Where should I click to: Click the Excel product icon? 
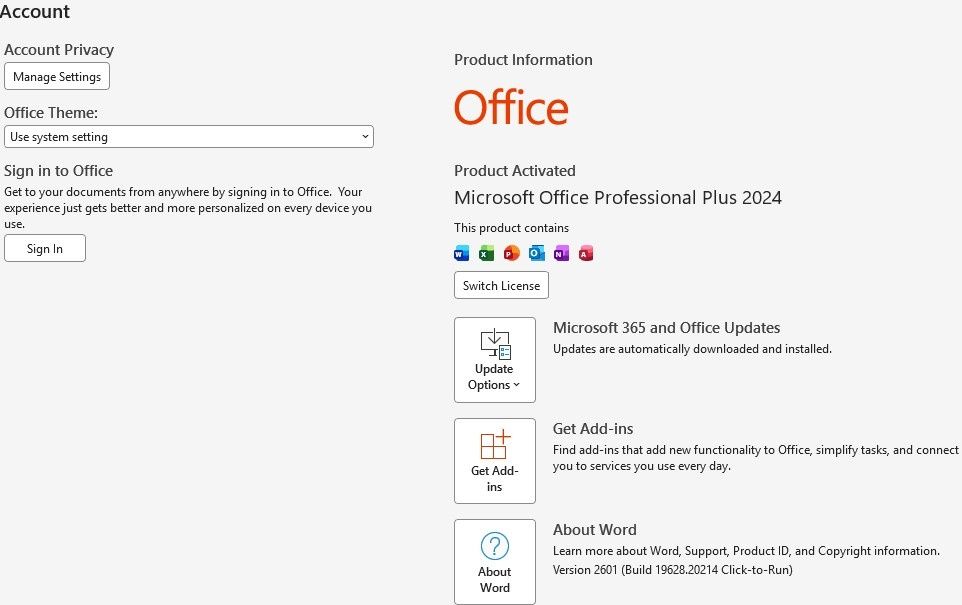[486, 253]
